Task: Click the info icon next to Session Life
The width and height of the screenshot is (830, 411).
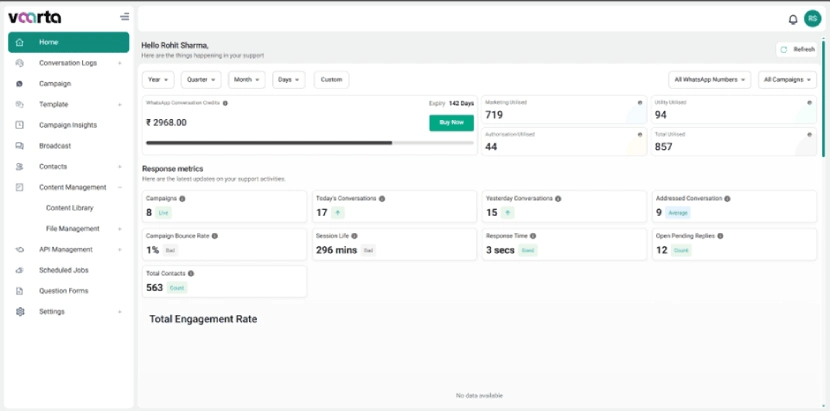Action: pyautogui.click(x=353, y=236)
